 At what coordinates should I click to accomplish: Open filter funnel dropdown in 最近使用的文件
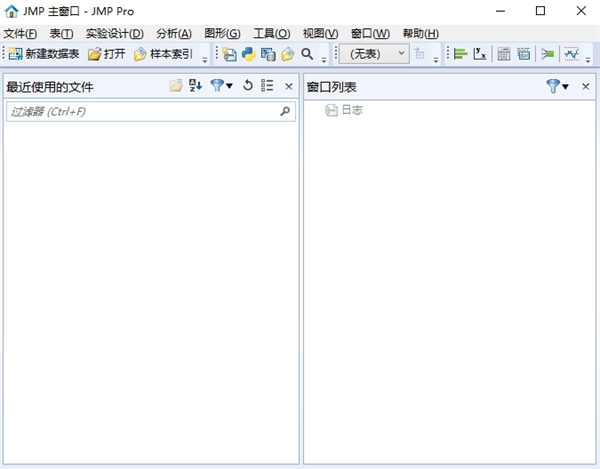tap(222, 85)
